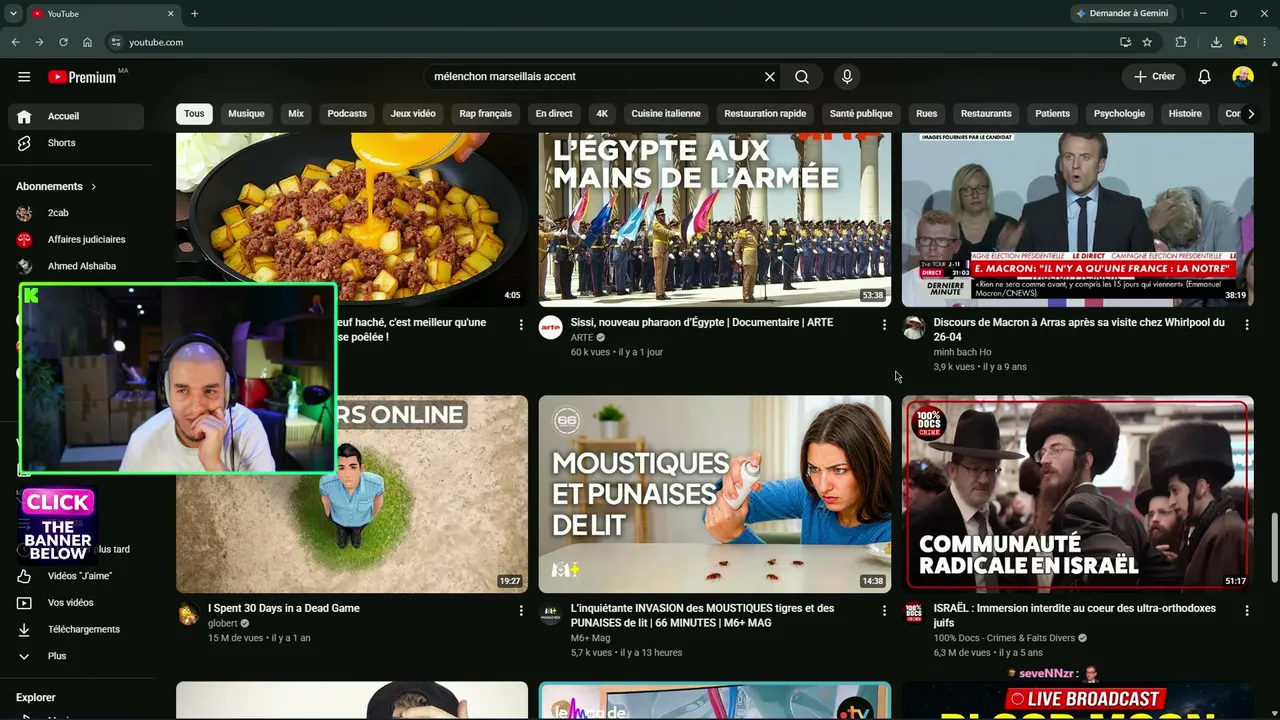
Task: Expand the Abonnements section chevron
Action: tap(94, 187)
